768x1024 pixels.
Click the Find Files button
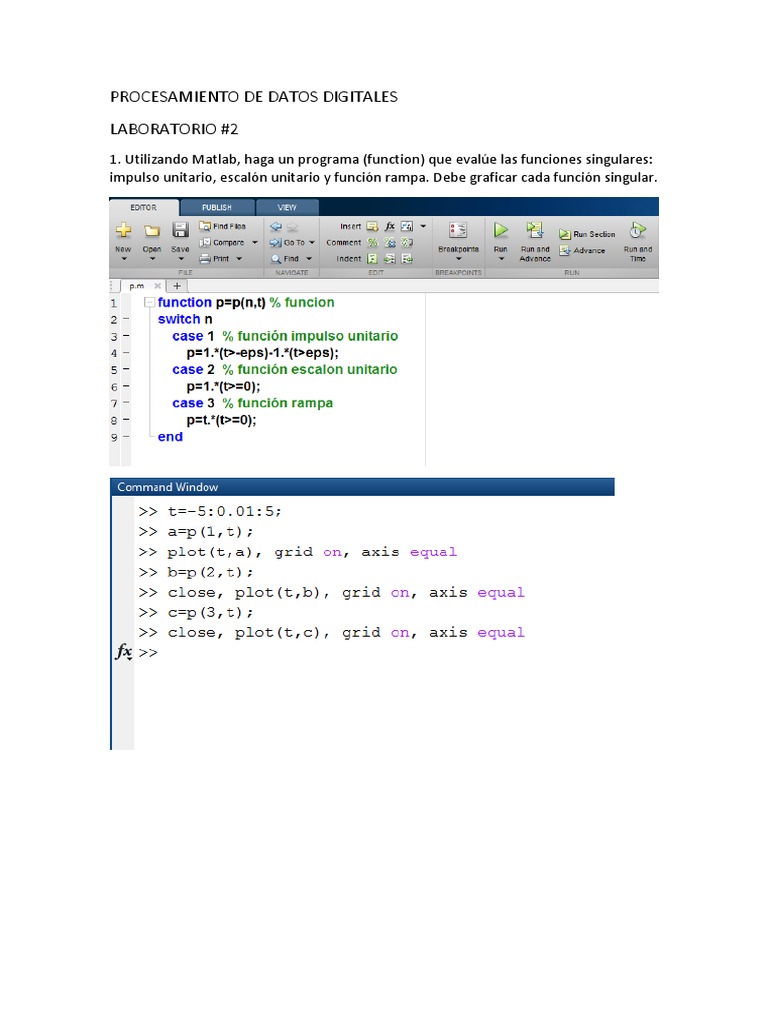tap(222, 226)
